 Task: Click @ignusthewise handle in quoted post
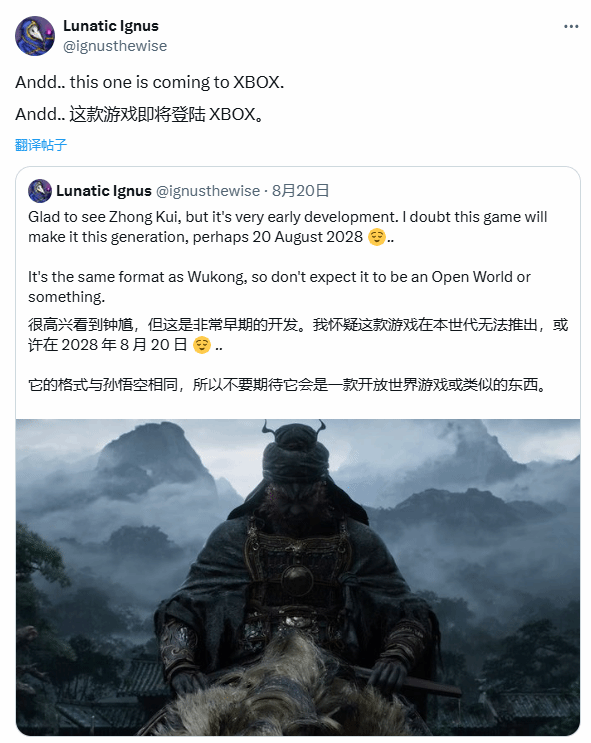(x=208, y=190)
